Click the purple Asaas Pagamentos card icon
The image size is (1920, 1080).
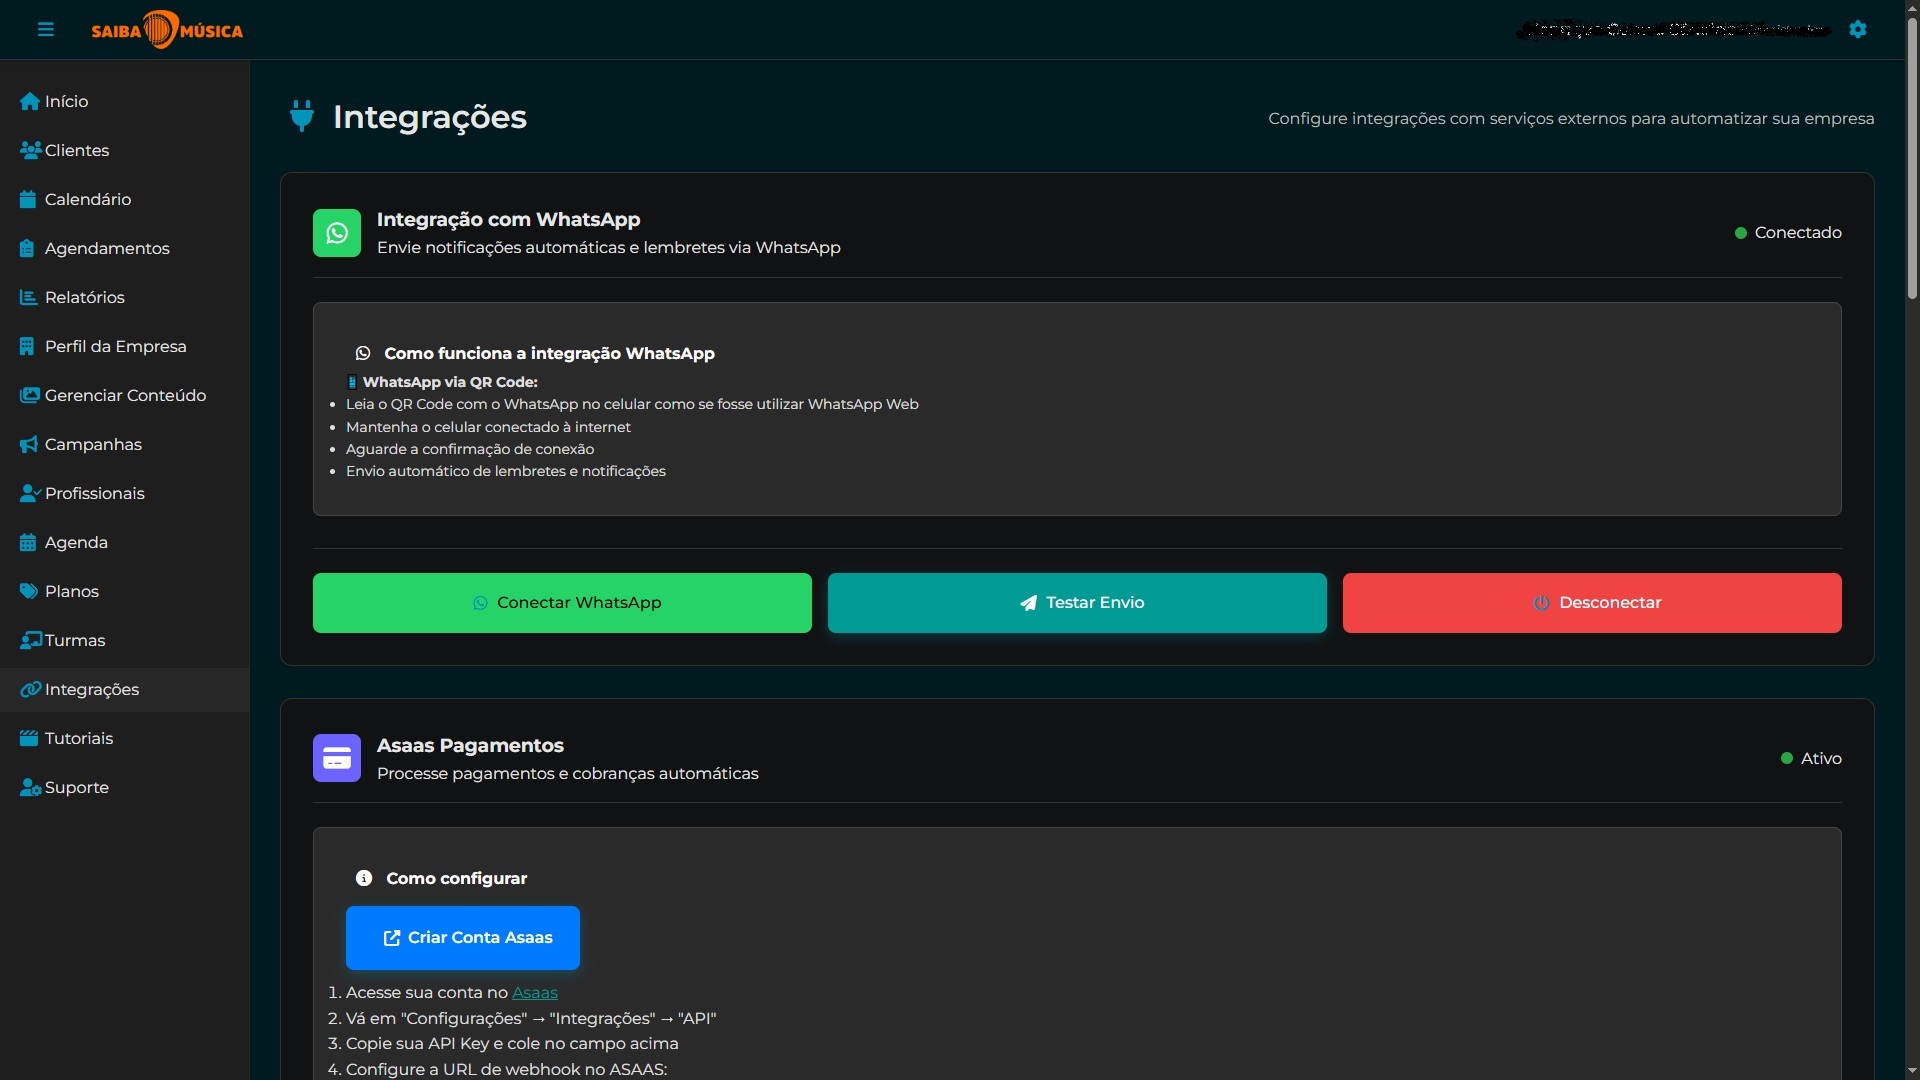337,759
